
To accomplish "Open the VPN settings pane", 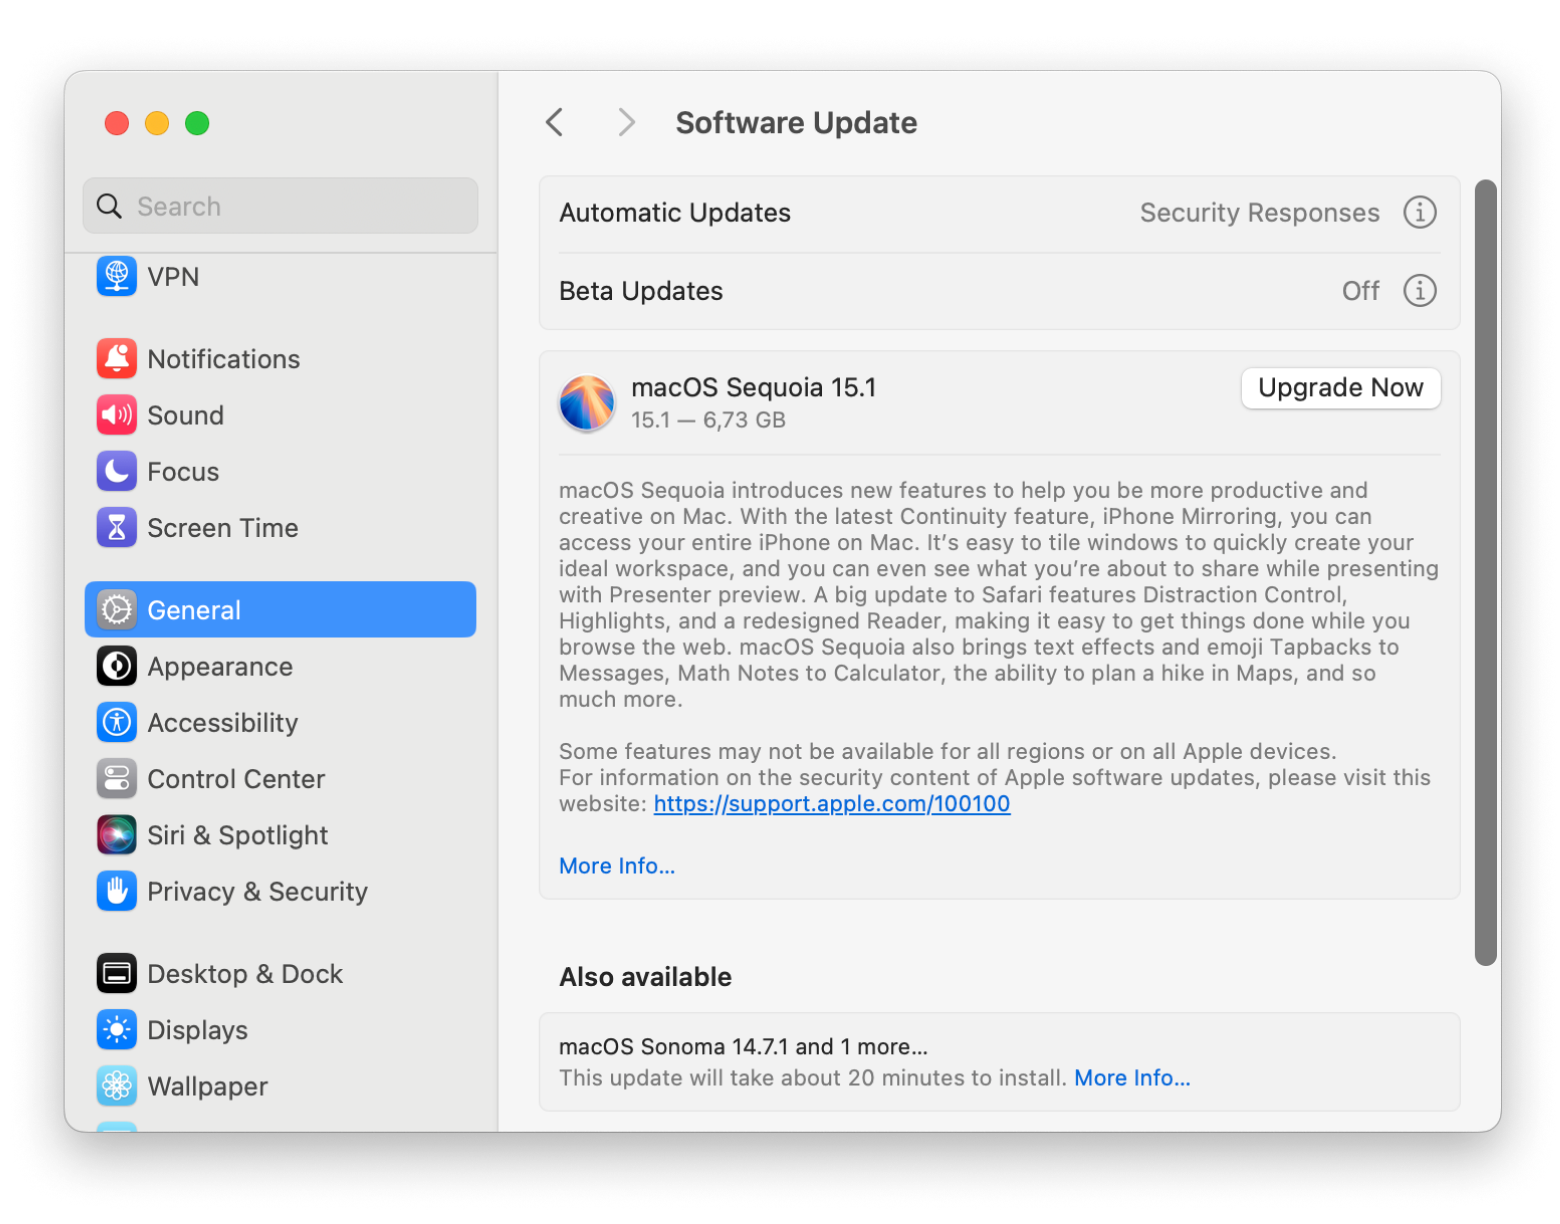I will 280,276.
